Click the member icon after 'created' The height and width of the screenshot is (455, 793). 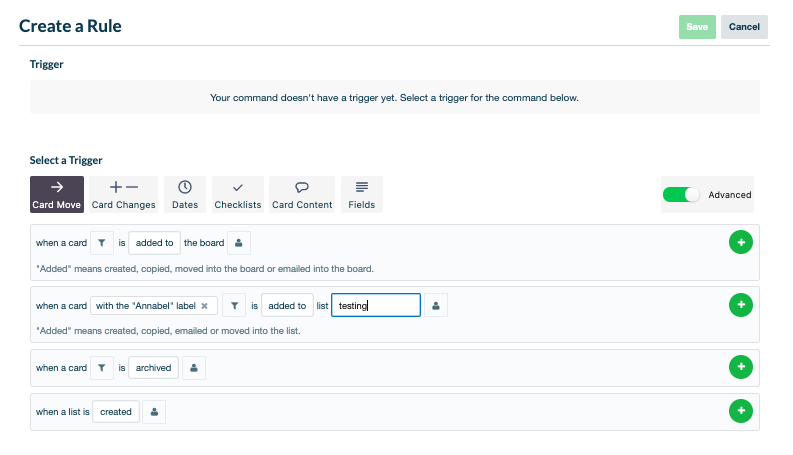[x=154, y=412]
